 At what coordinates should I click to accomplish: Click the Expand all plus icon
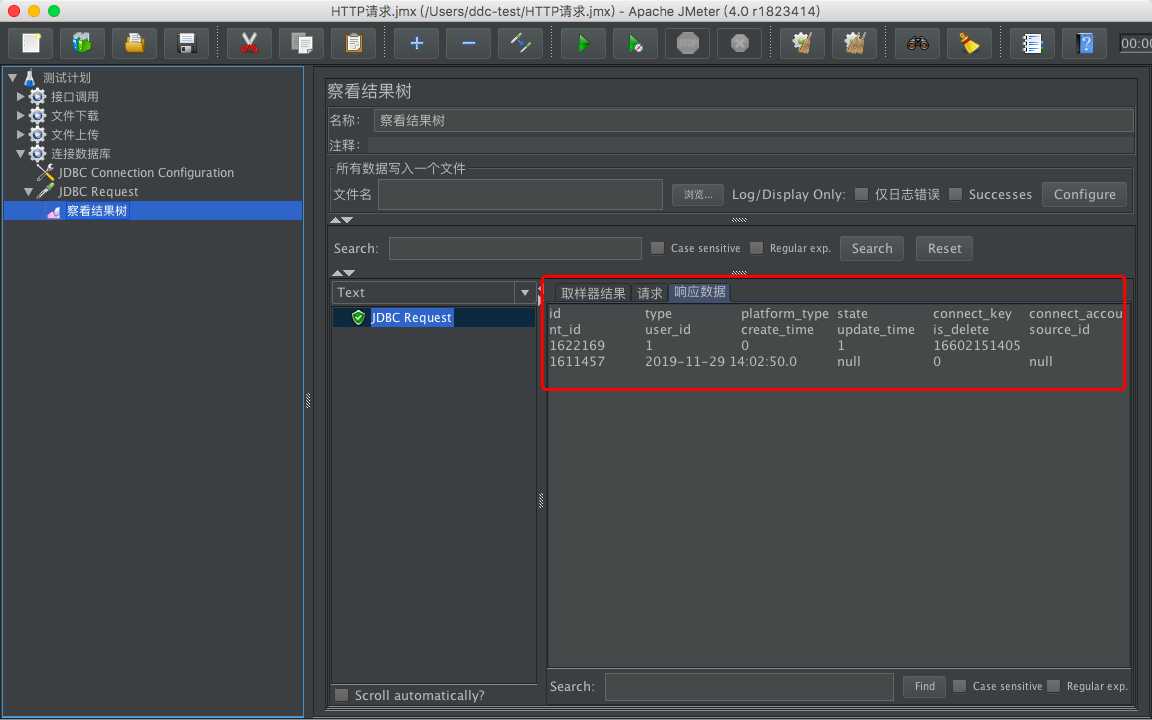tap(417, 43)
